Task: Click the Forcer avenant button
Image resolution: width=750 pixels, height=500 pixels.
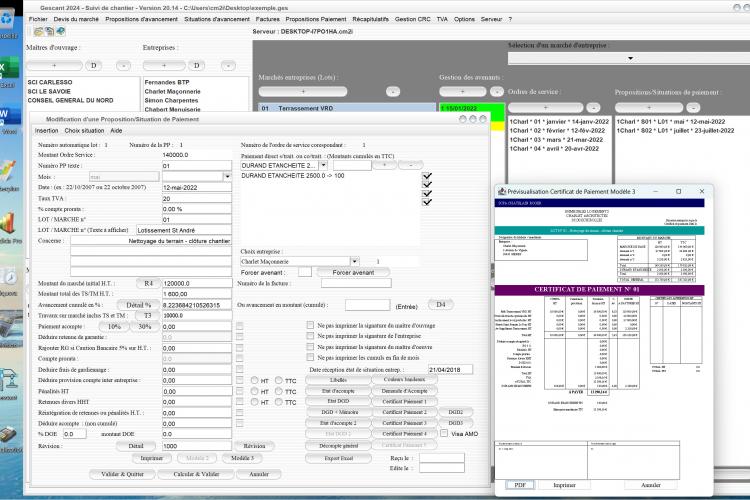Action: (353, 272)
